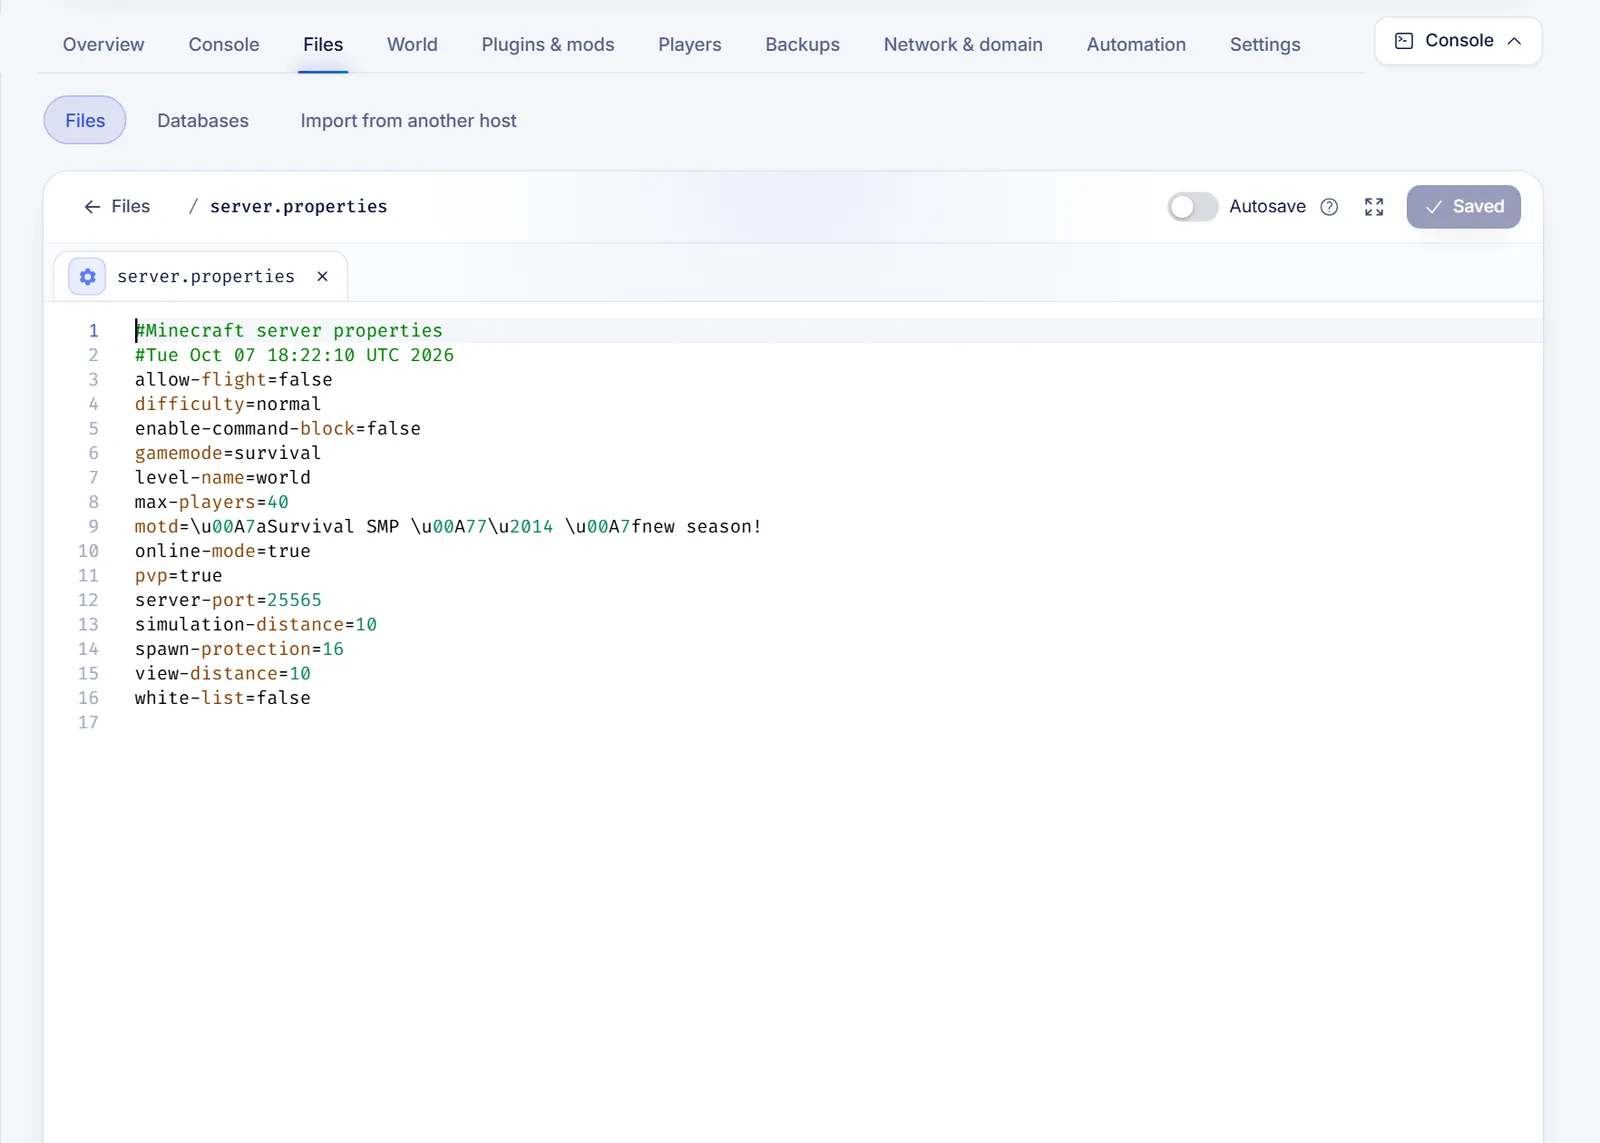Click the Saved button
The height and width of the screenshot is (1143, 1600).
[x=1463, y=207]
